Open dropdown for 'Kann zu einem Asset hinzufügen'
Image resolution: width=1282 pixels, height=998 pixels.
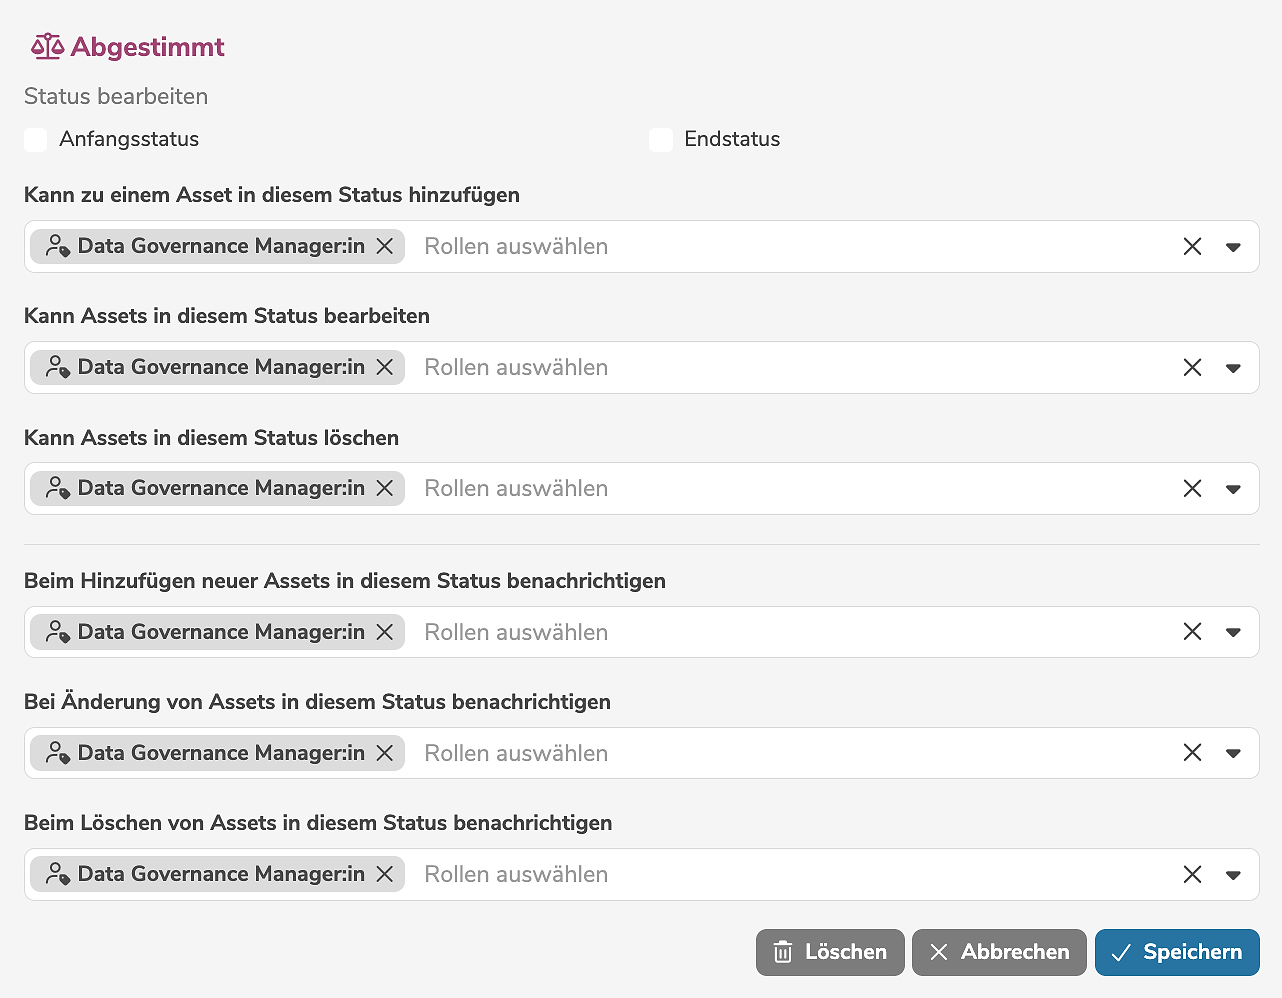[x=1233, y=247]
